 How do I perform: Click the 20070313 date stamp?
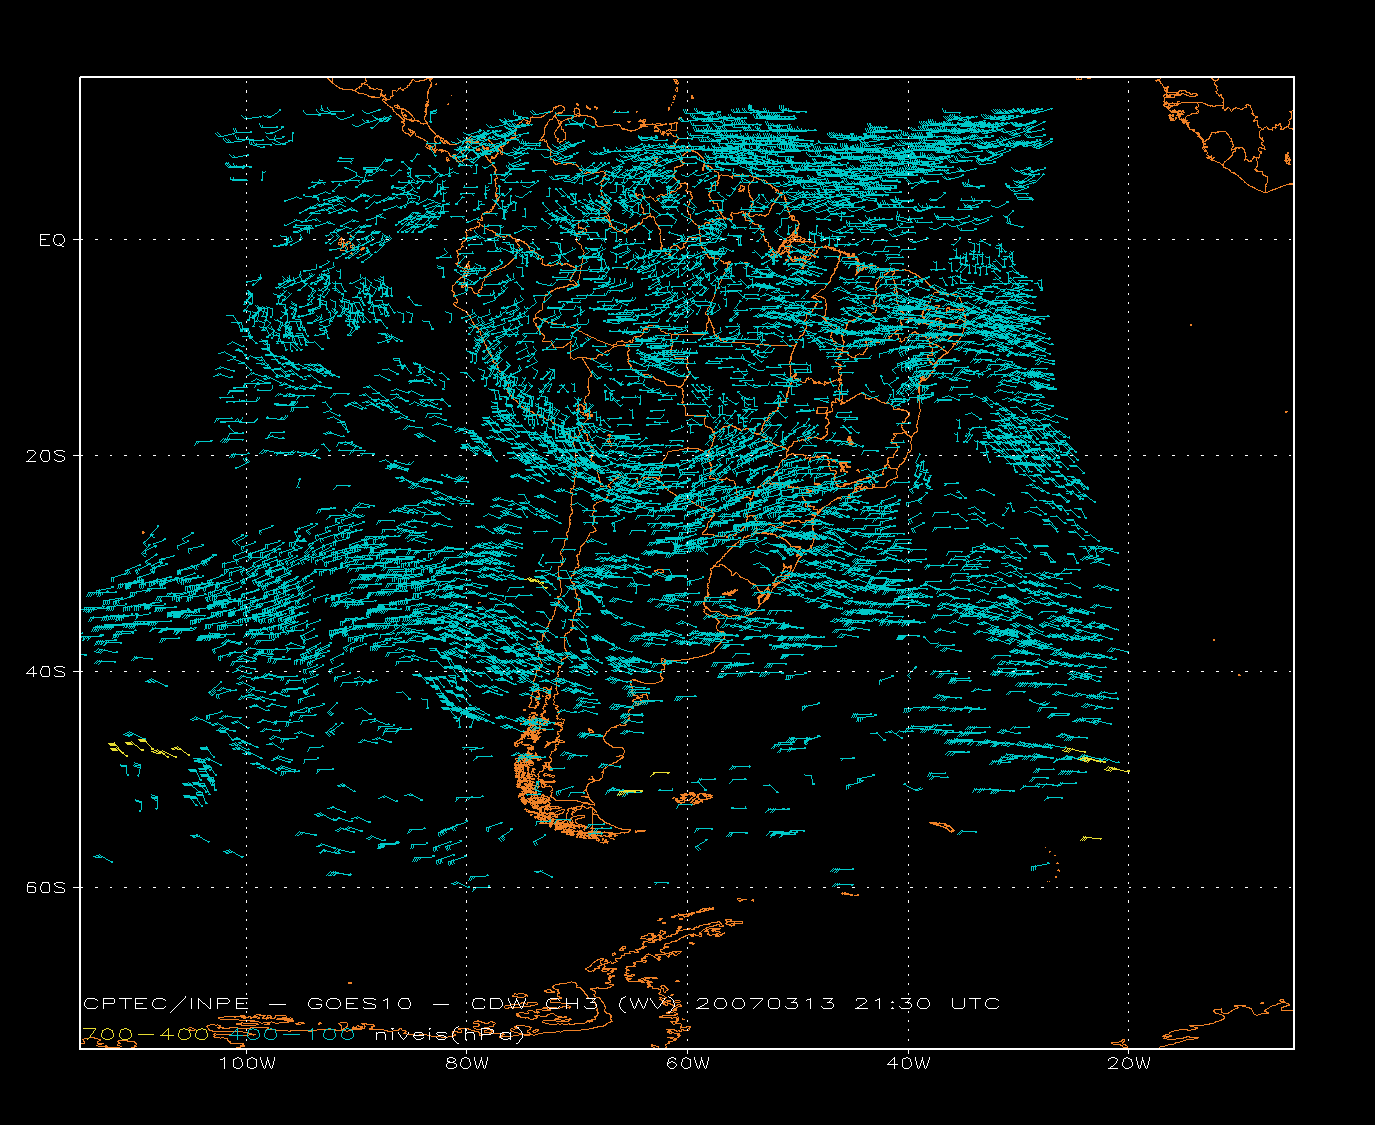point(765,1004)
